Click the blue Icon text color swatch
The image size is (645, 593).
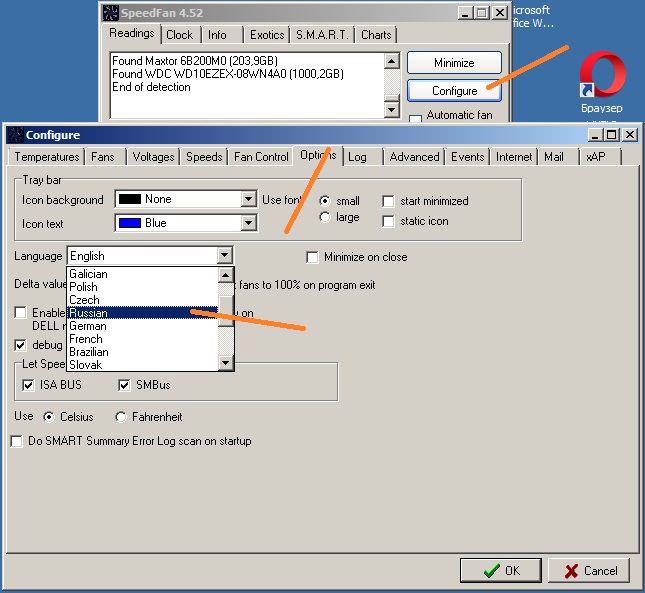[130, 223]
